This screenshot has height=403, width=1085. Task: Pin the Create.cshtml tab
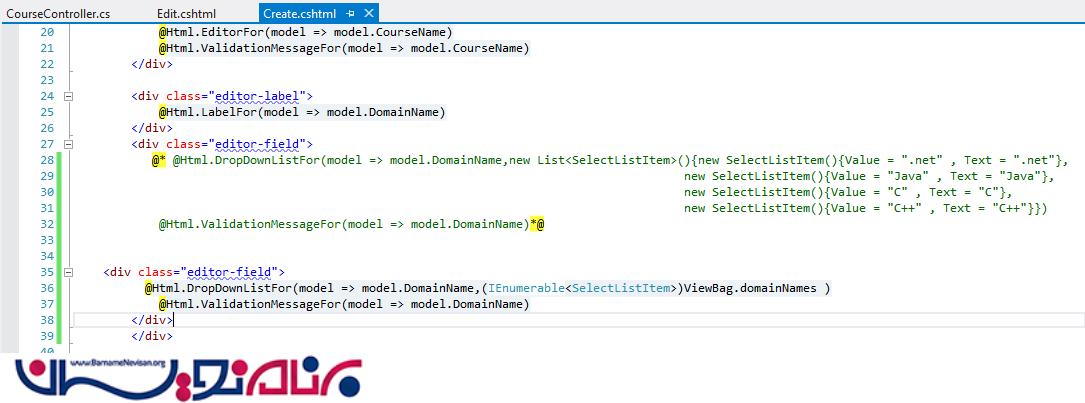(x=352, y=13)
